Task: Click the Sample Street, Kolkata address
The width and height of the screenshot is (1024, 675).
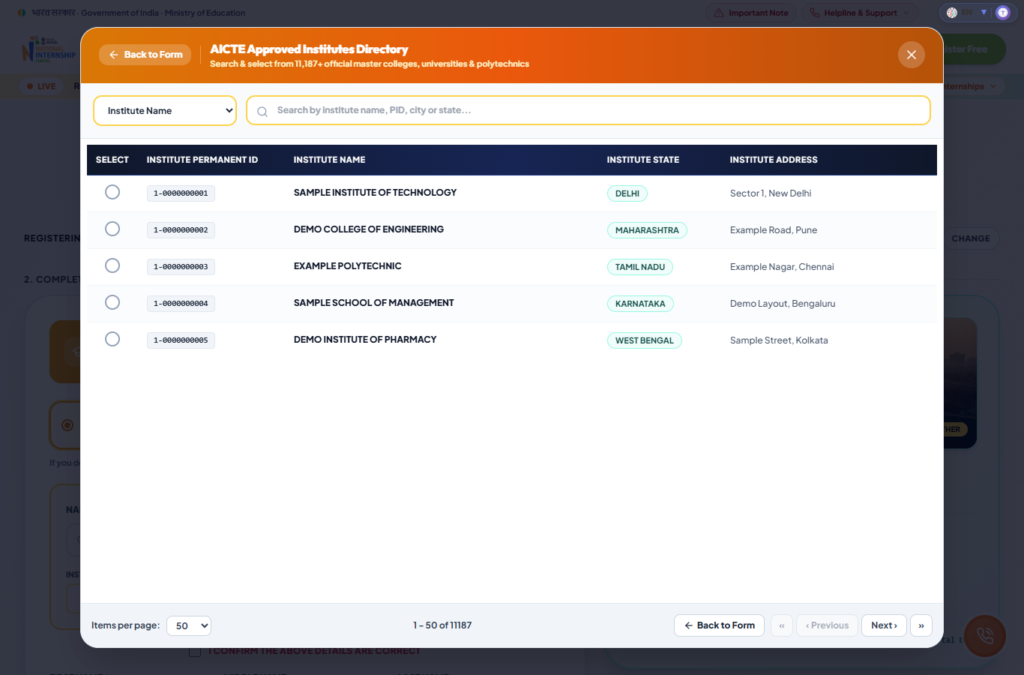Action: pyautogui.click(x=778, y=340)
